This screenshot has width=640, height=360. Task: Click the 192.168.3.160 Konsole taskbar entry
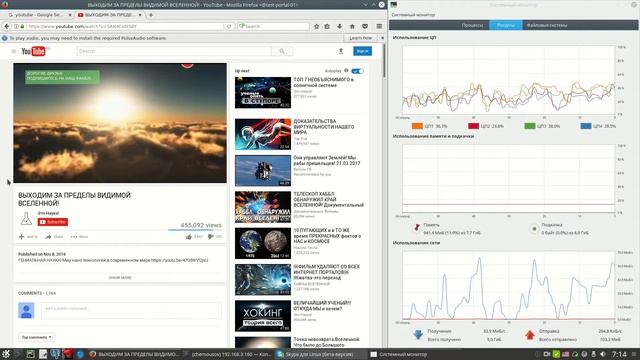pos(229,354)
